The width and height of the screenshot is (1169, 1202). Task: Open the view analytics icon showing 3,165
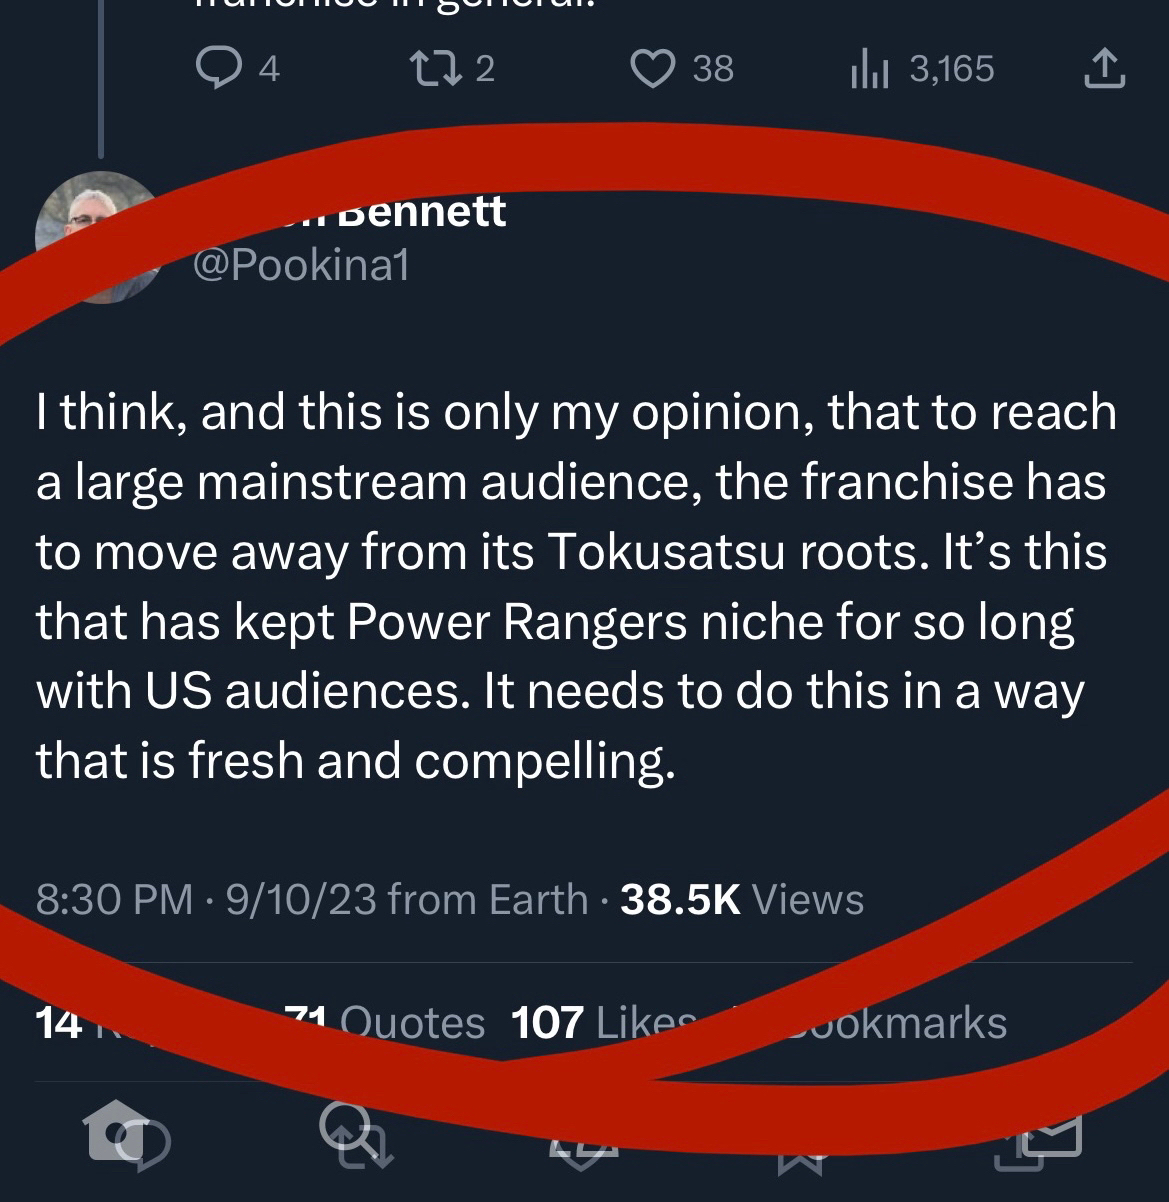pyautogui.click(x=870, y=70)
